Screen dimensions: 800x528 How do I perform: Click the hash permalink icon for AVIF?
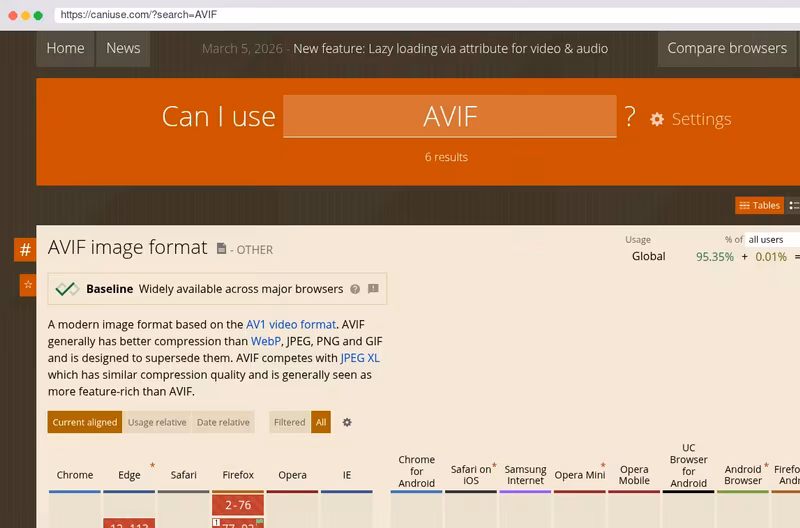coord(25,250)
